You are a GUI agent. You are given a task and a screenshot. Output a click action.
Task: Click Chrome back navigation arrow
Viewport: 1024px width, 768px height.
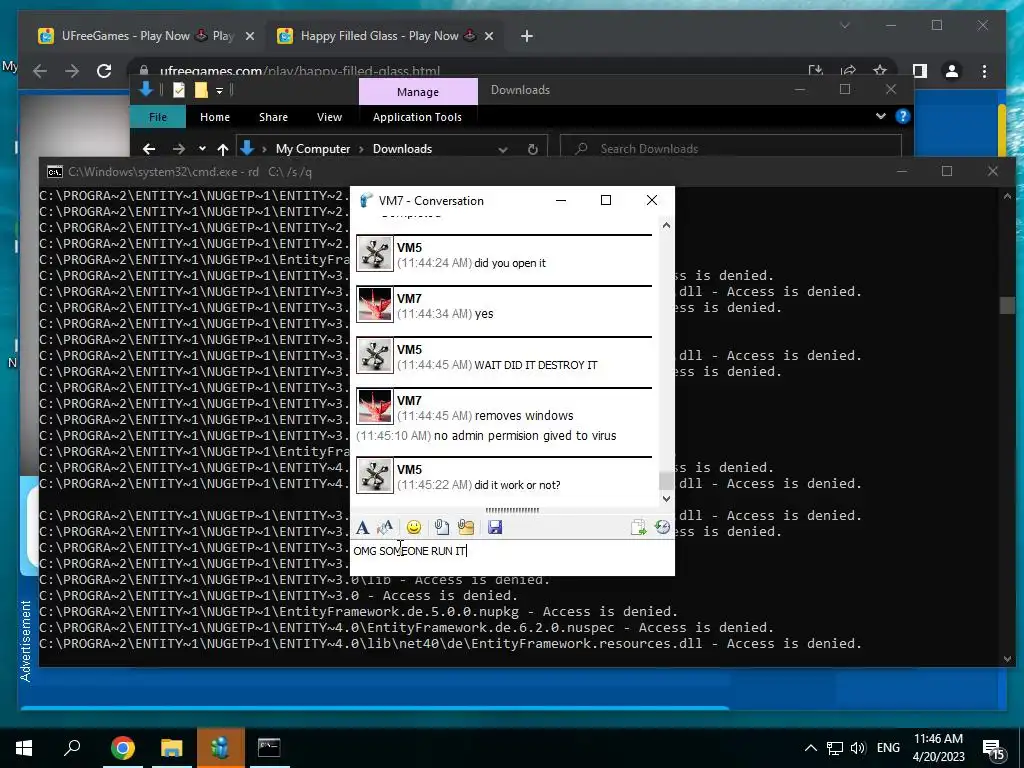coord(40,71)
